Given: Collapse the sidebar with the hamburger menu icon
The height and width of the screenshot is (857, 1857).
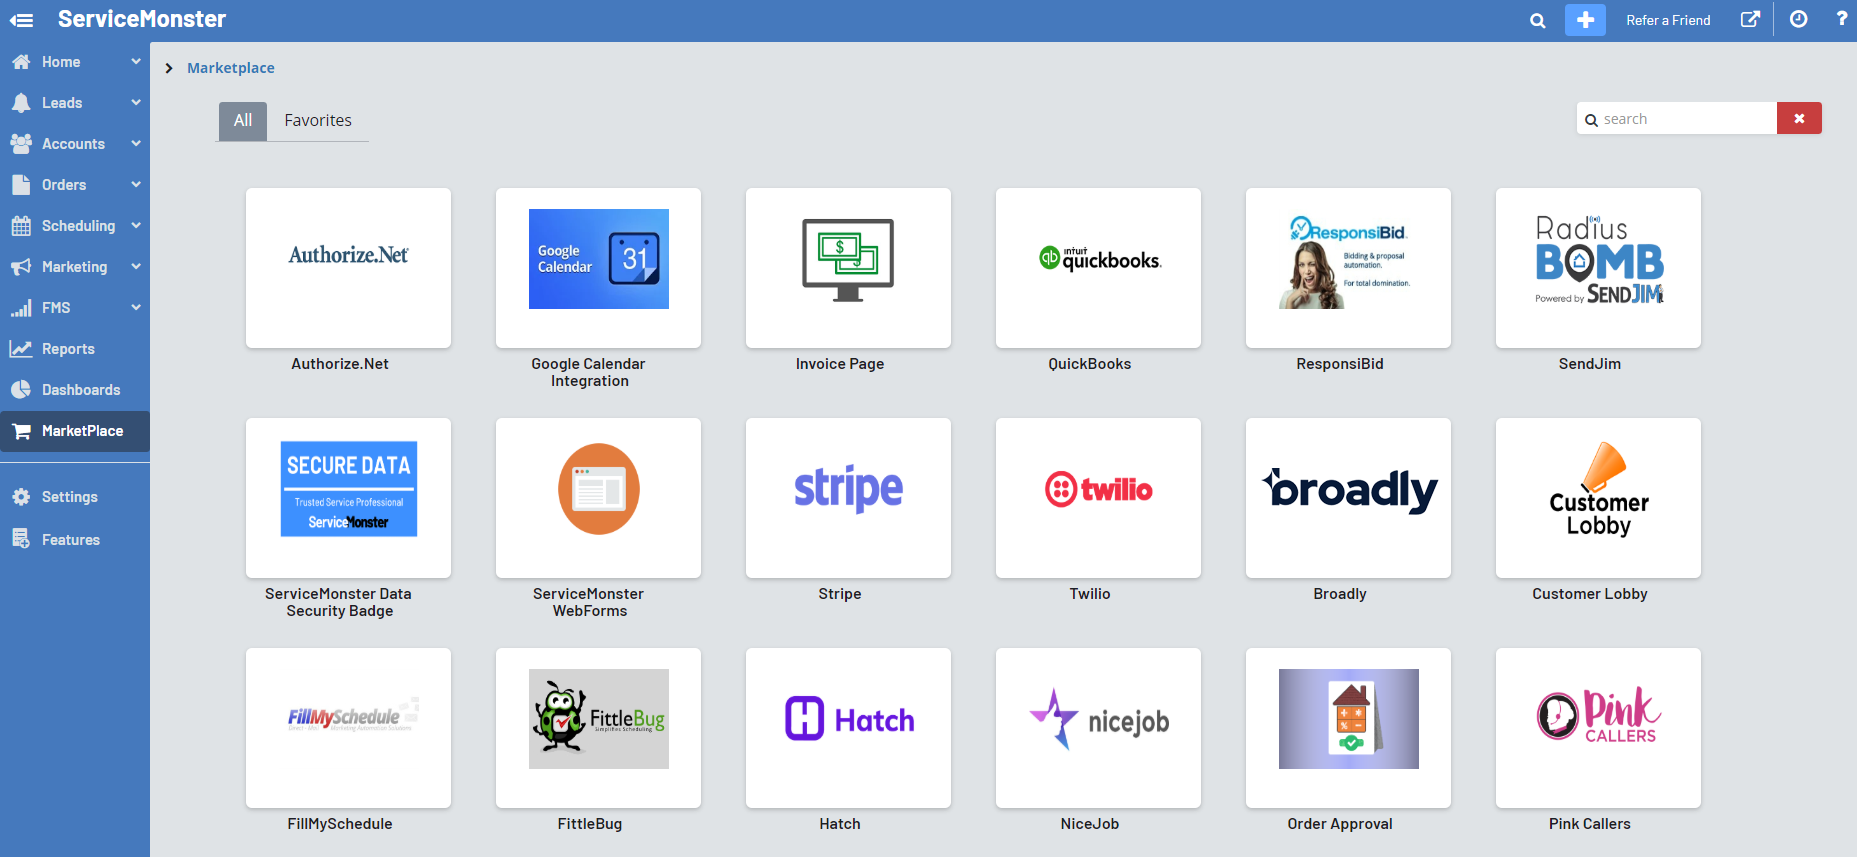Looking at the screenshot, I should click(x=21, y=20).
